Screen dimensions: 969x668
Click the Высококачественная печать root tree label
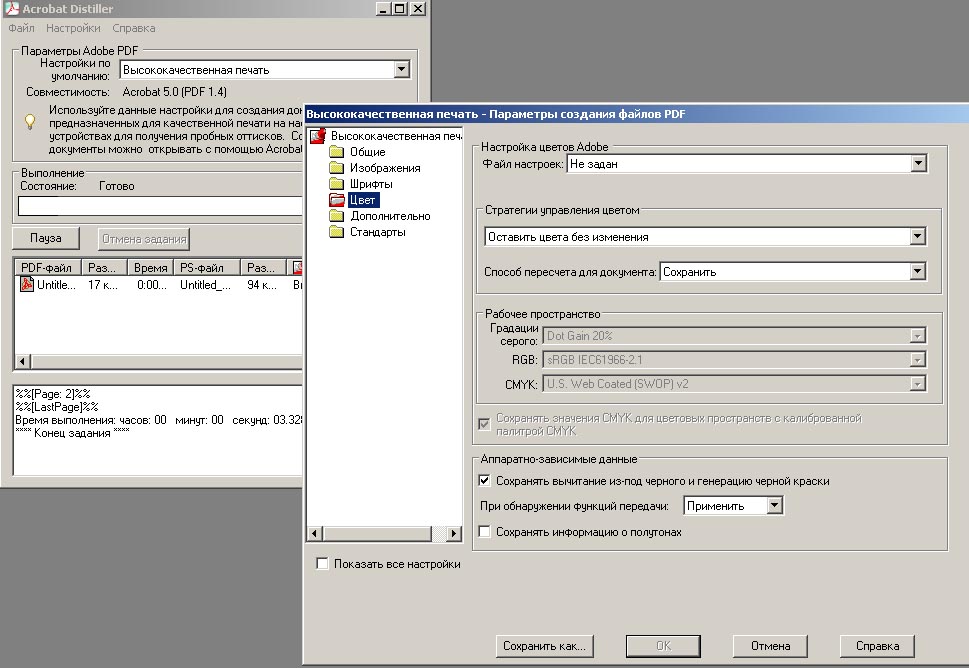(396, 136)
